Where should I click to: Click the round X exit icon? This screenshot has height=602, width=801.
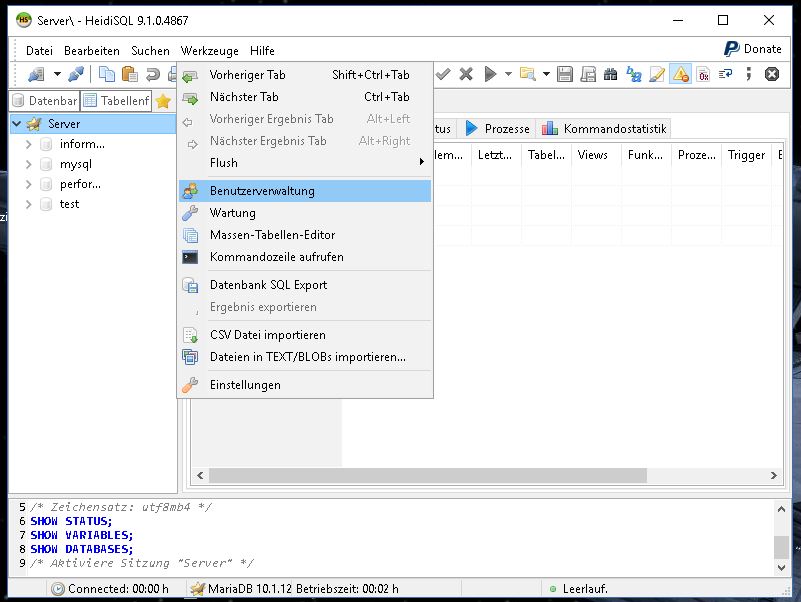(x=772, y=75)
